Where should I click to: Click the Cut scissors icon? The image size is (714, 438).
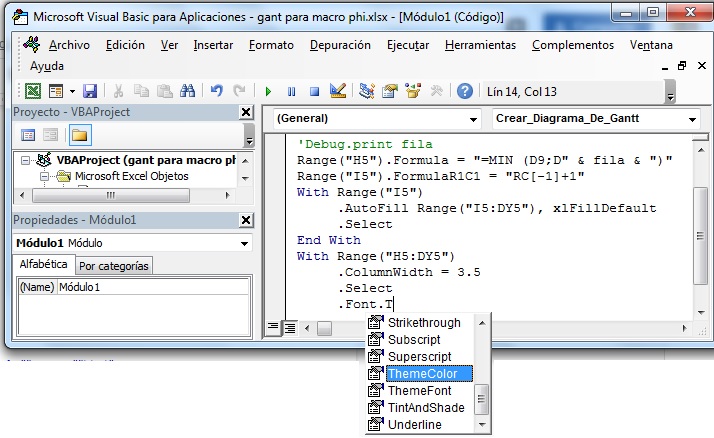click(x=118, y=91)
